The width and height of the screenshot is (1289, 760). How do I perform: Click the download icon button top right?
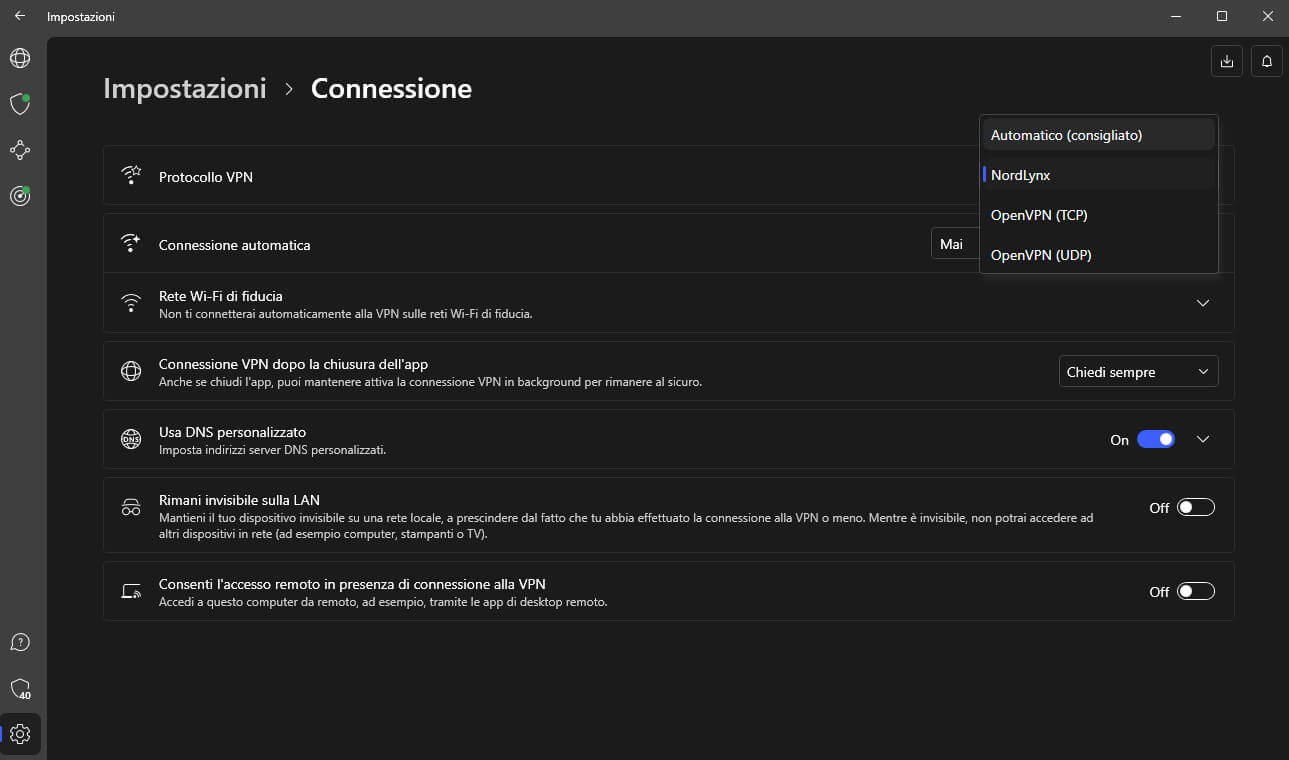[1226, 61]
